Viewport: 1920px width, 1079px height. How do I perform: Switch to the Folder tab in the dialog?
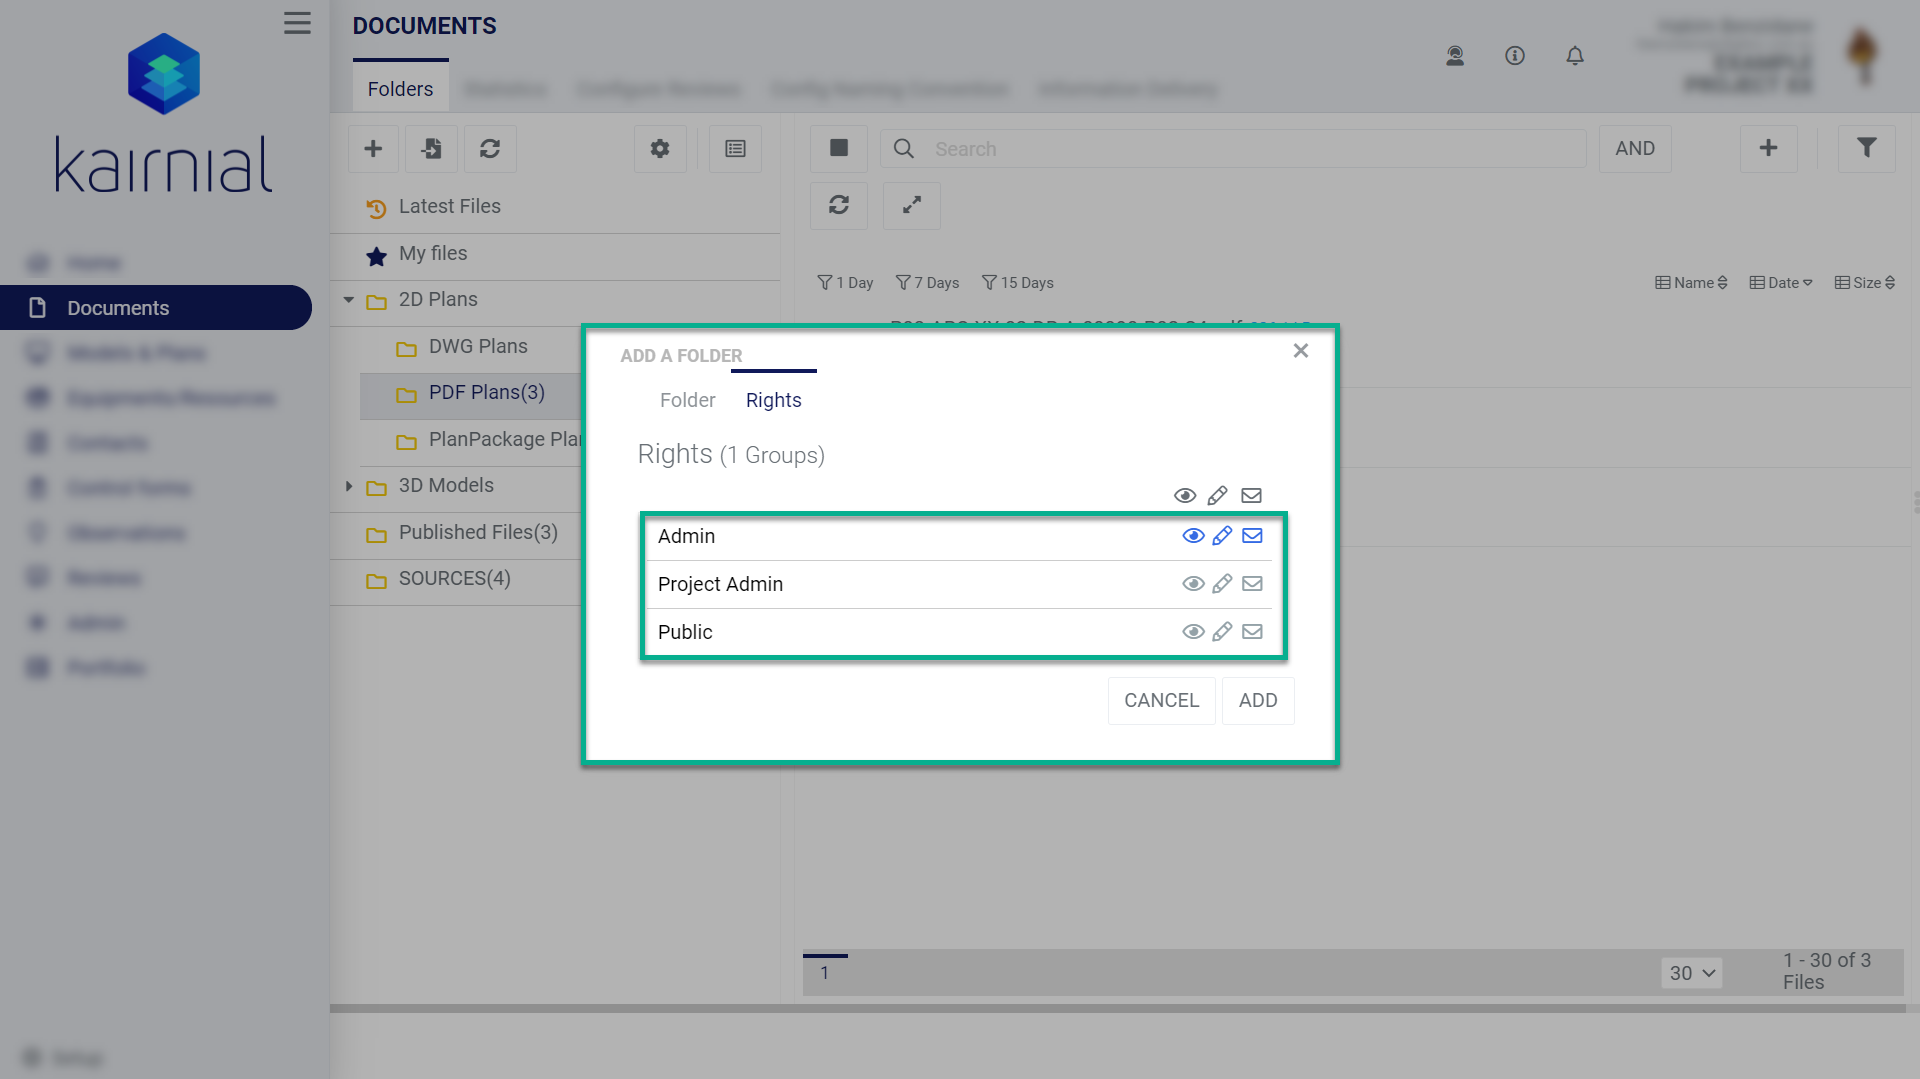[687, 400]
